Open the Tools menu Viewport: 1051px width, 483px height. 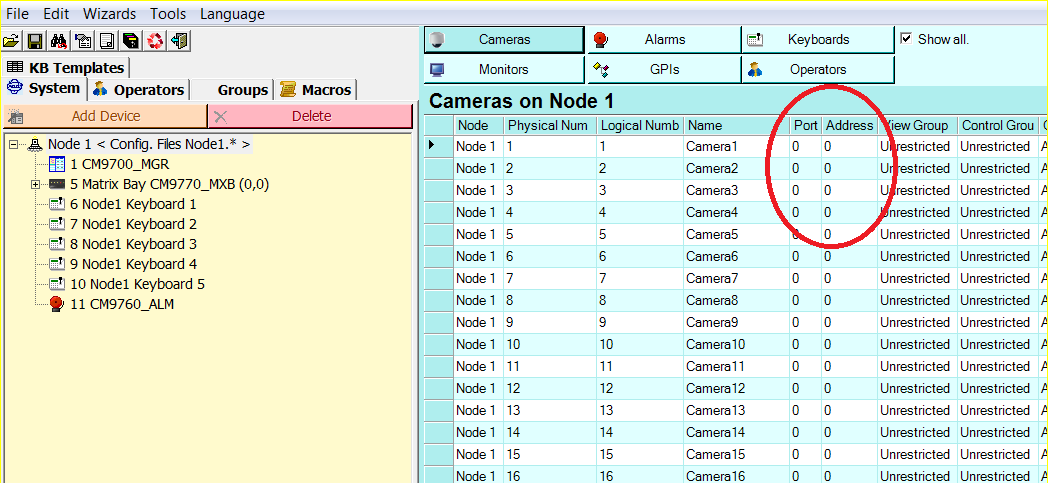coord(168,14)
